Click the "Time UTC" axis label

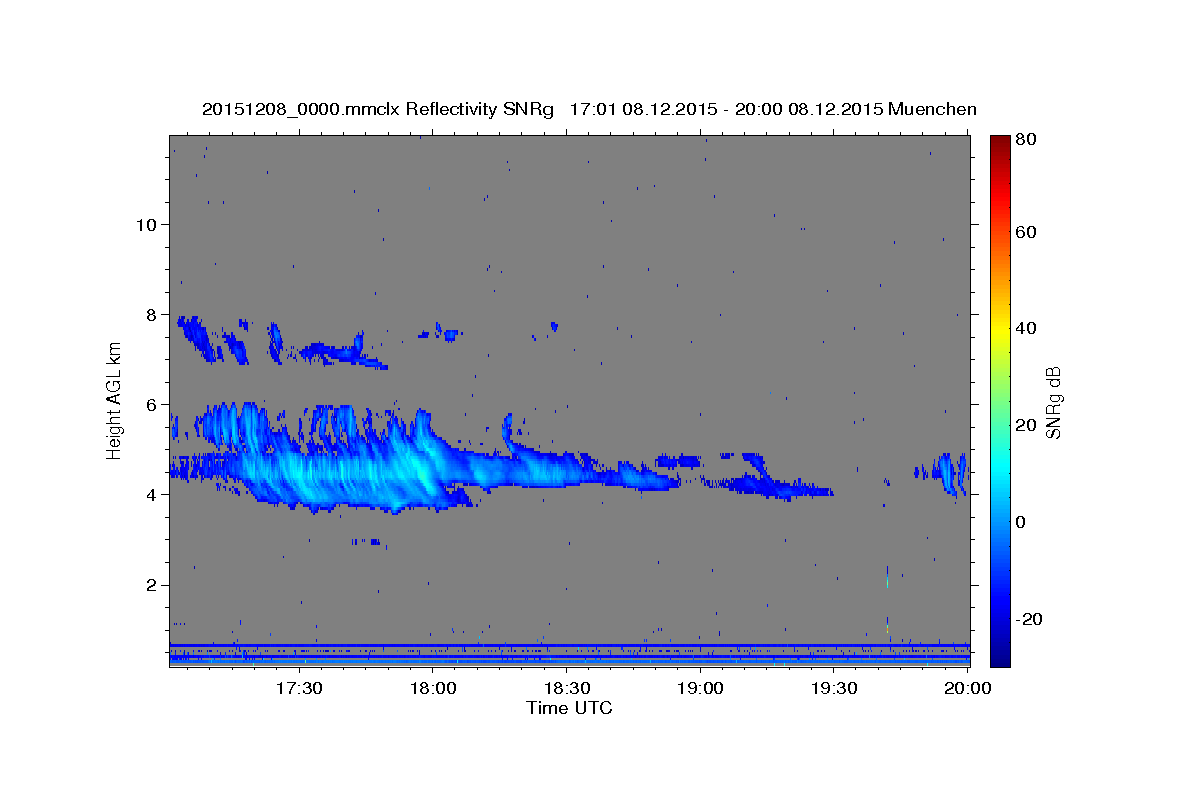pos(569,708)
